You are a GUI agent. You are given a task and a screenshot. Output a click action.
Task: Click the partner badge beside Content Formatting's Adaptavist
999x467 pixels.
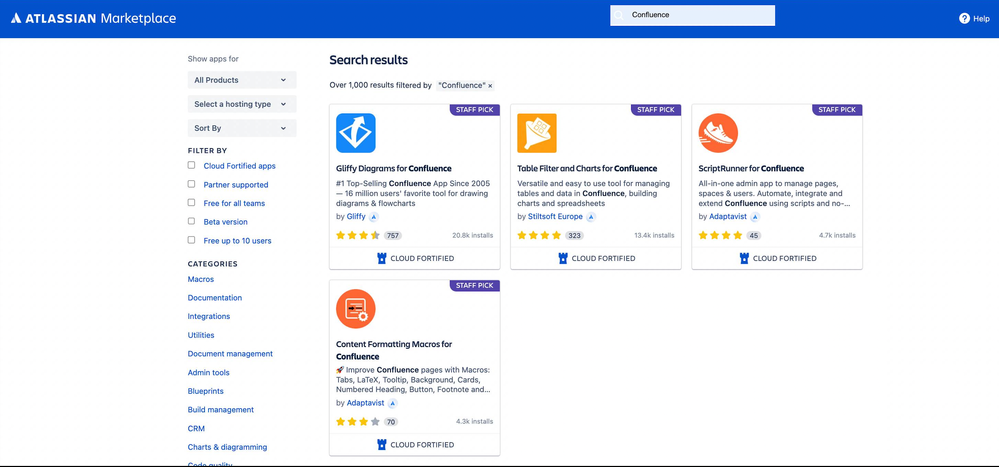coord(392,403)
